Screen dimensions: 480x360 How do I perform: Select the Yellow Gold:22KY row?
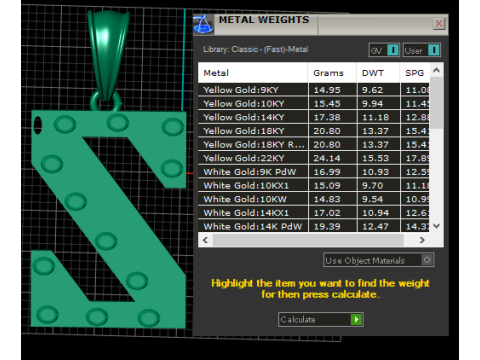coord(314,158)
